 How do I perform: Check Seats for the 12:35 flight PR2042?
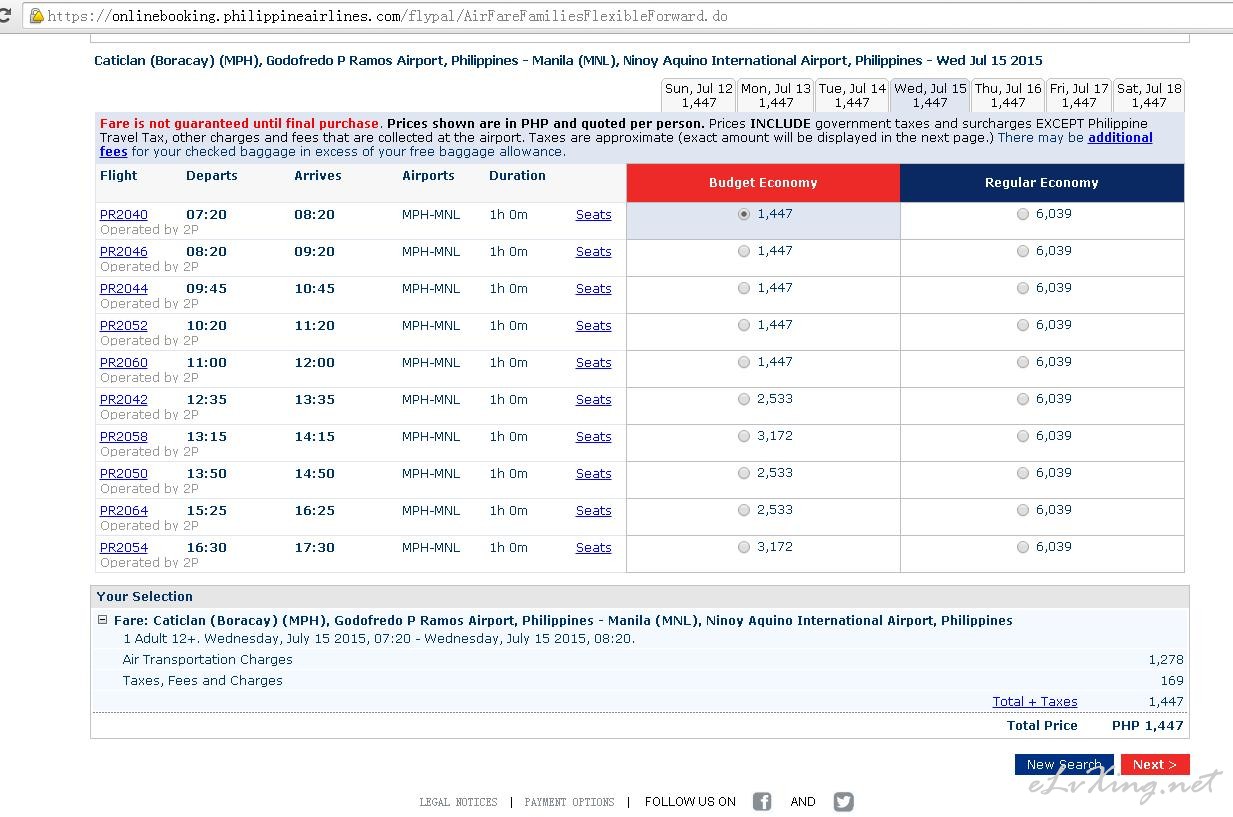(593, 400)
